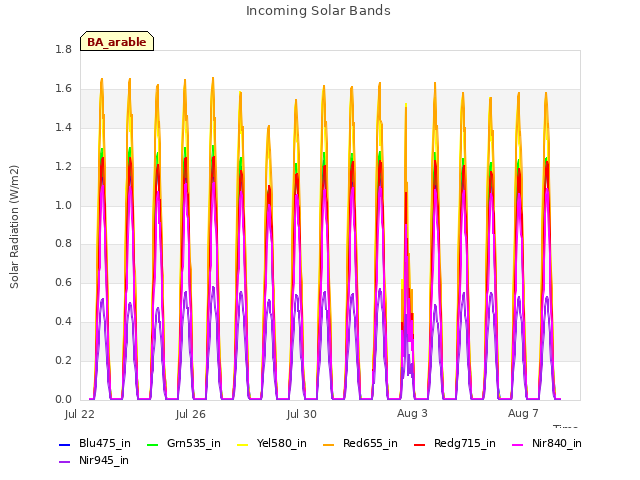Viewport: 640px width, 480px height.
Task: Click the Solar Radiation (W/m2) axis title
Action: [14, 227]
